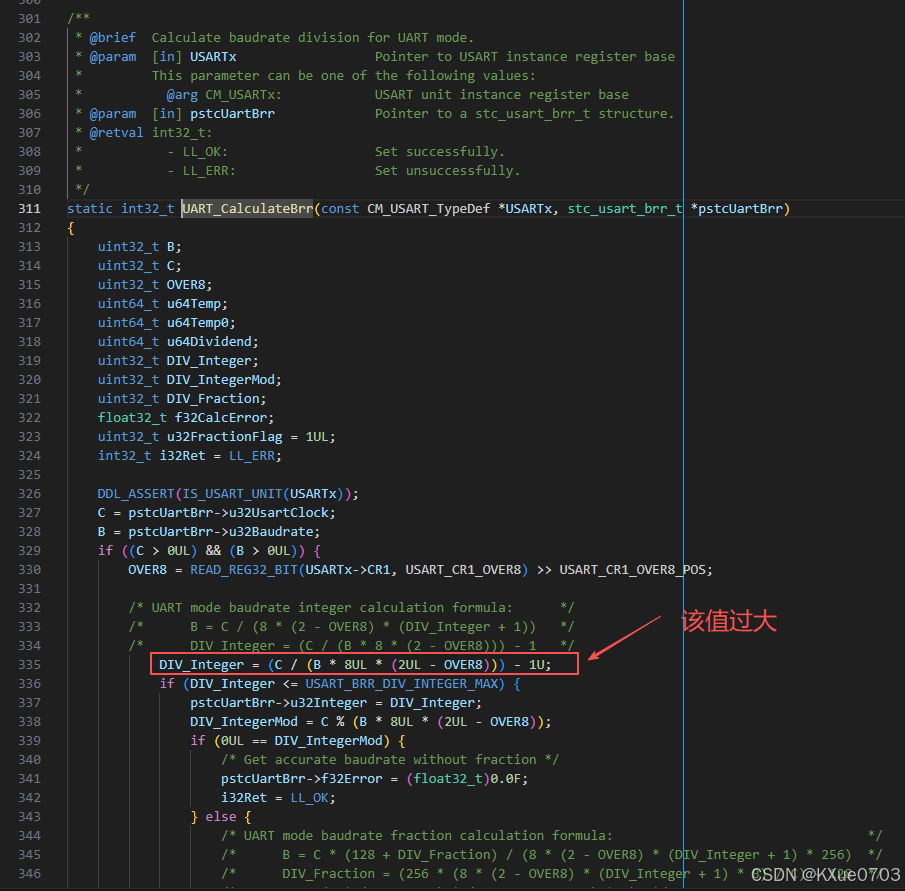Click @retval tag in doc comment
The image size is (905, 891).
coord(117,133)
